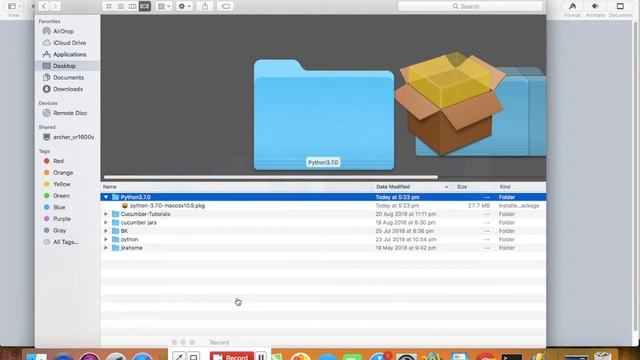Click the Edit Tags toolbar button
Image resolution: width=640 pixels, height=360 pixels.
pyautogui.click(x=226, y=6)
